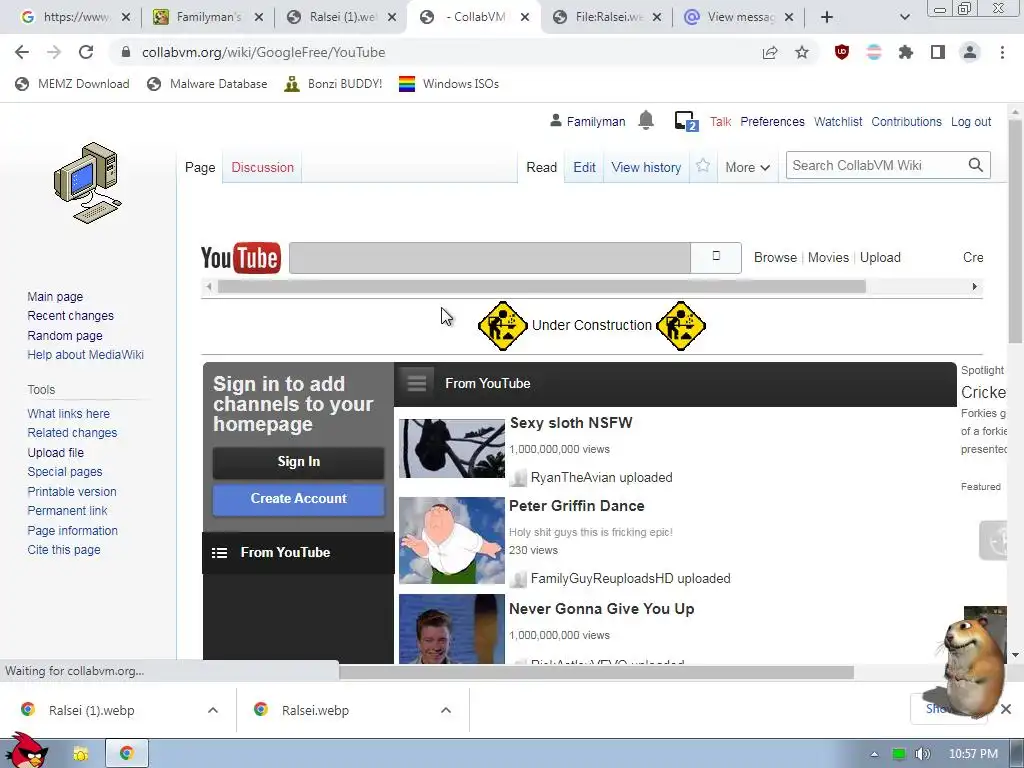The height and width of the screenshot is (768, 1024).
Task: Open a new browser tab
Action: [x=827, y=17]
